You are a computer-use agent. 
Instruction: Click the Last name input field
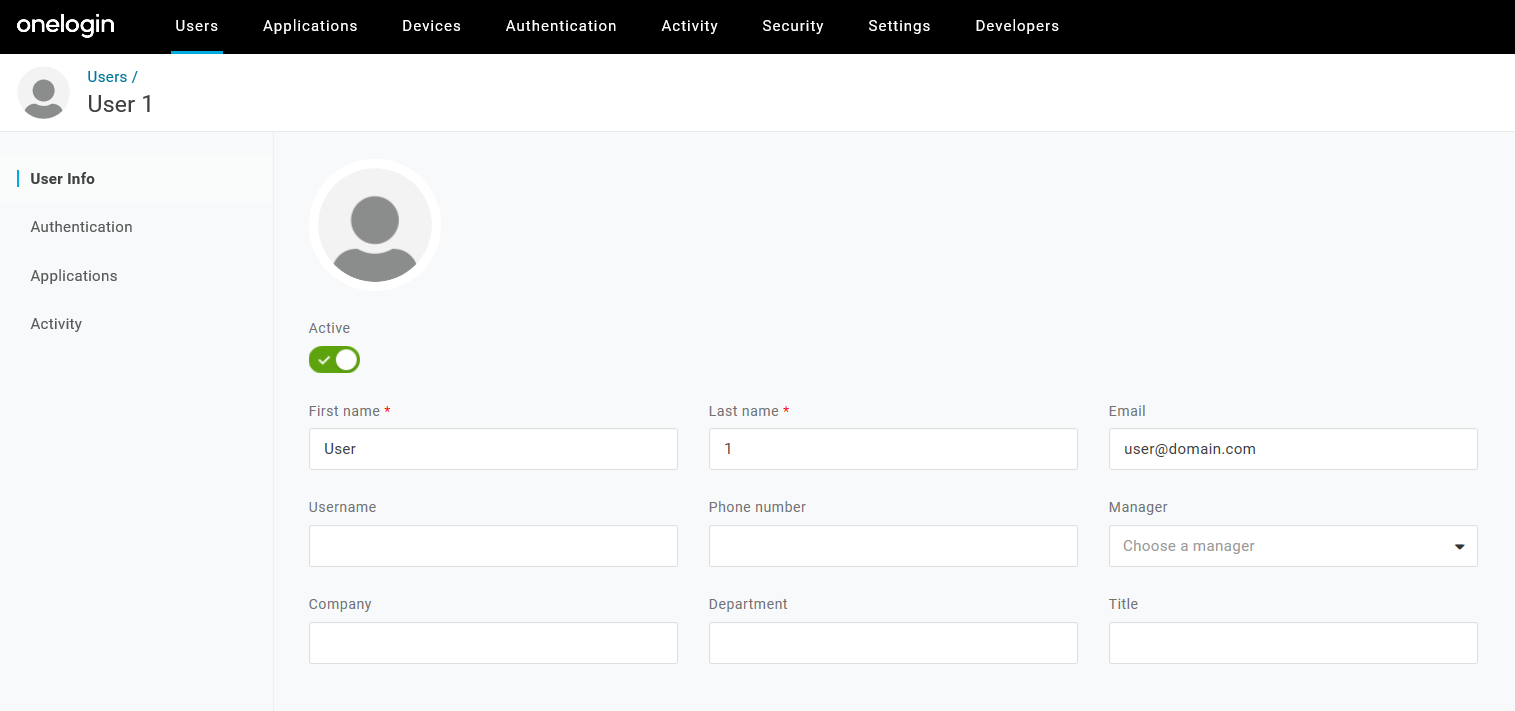(893, 448)
